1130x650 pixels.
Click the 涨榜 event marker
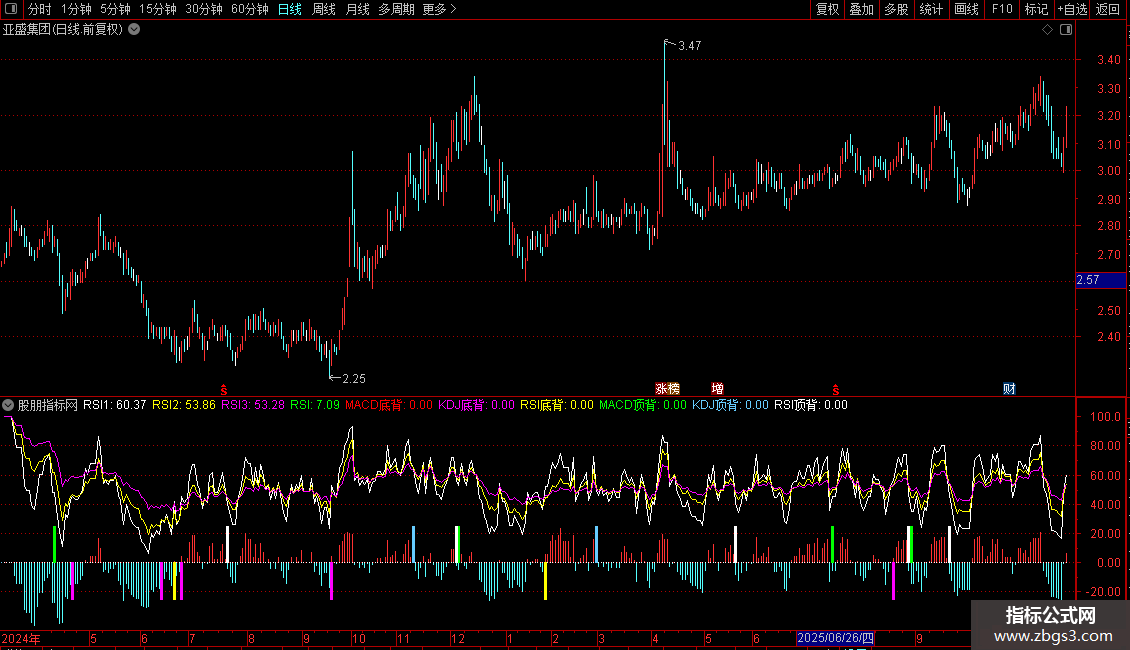tap(667, 388)
